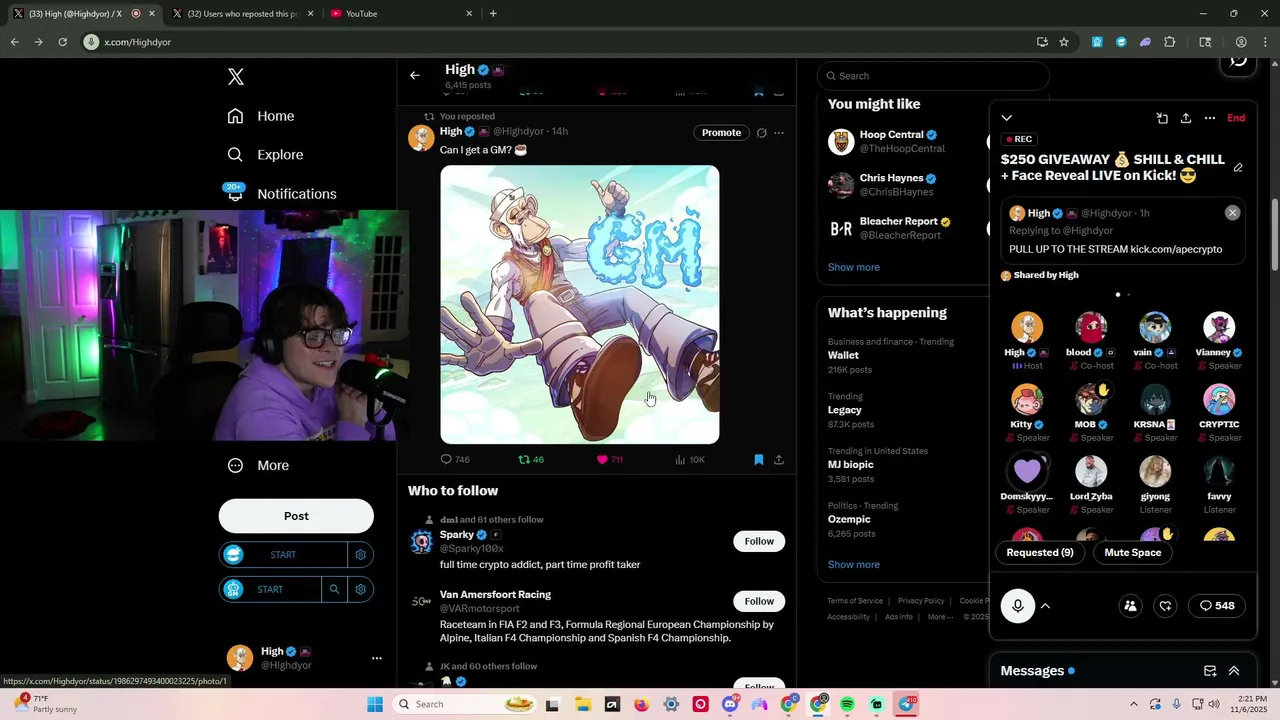Viewport: 1280px width, 720px height.
Task: Go back using the profile back arrow
Action: click(415, 75)
